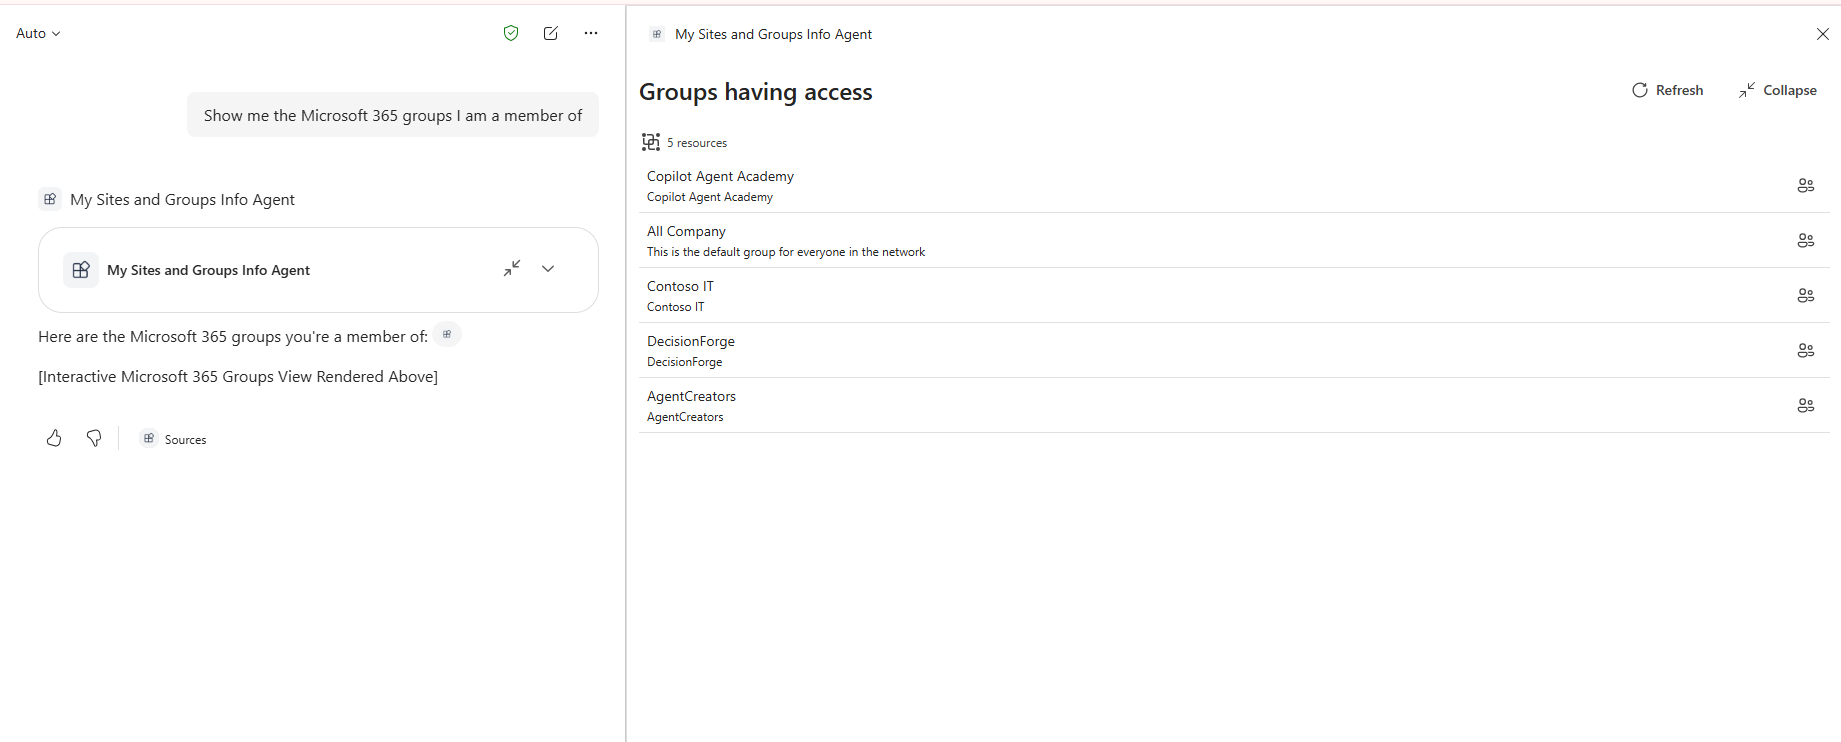1841x742 pixels.
Task: Open members icon for All Company
Action: [1806, 240]
